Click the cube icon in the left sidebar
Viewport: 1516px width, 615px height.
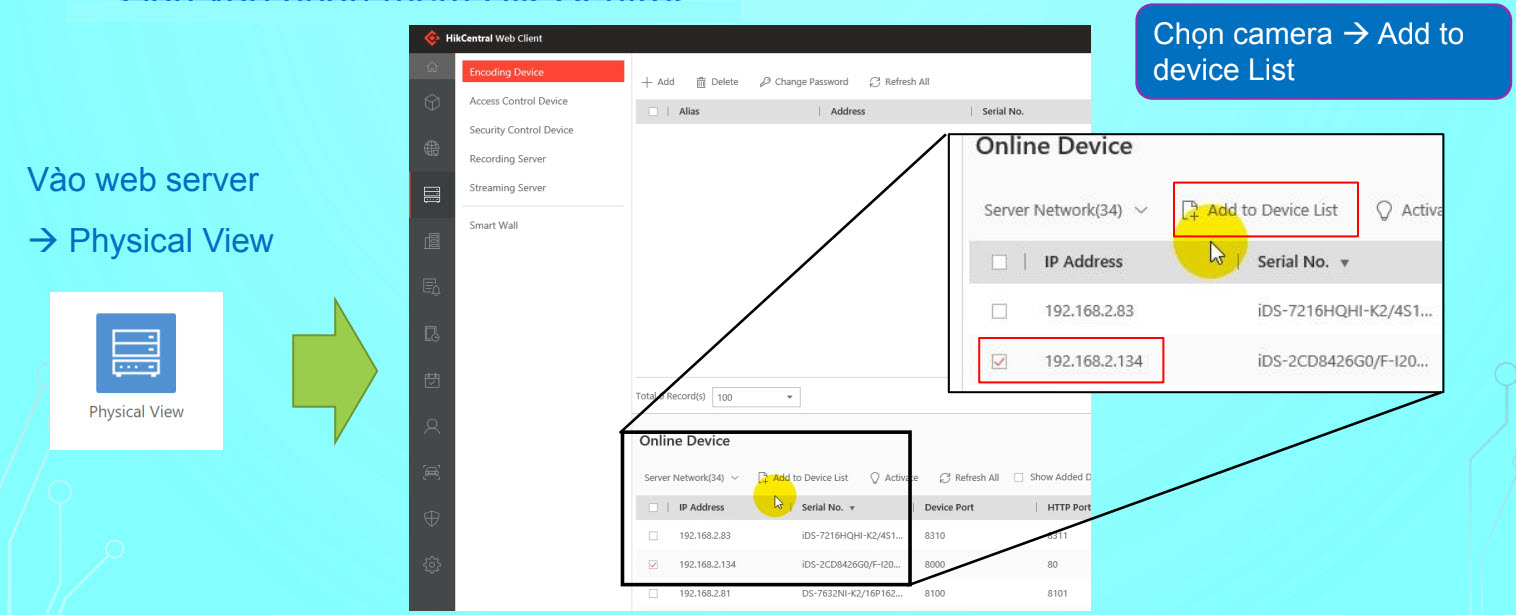432,102
